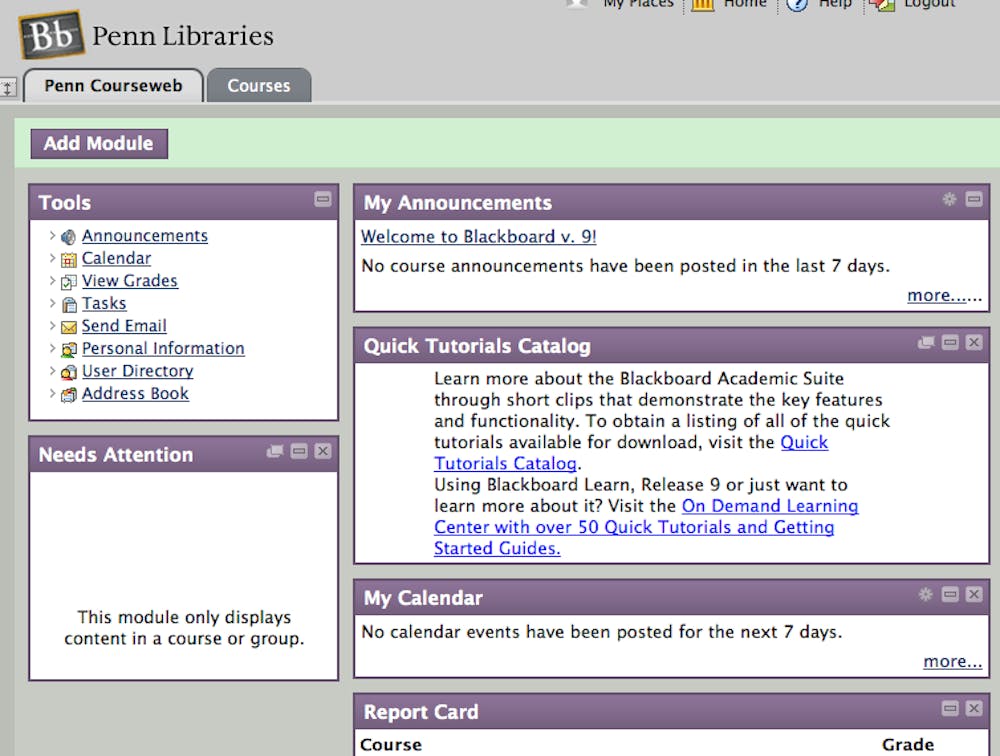This screenshot has width=1000, height=756.
Task: Detach Quick Tutorials Catalog into new window
Action: click(x=926, y=342)
